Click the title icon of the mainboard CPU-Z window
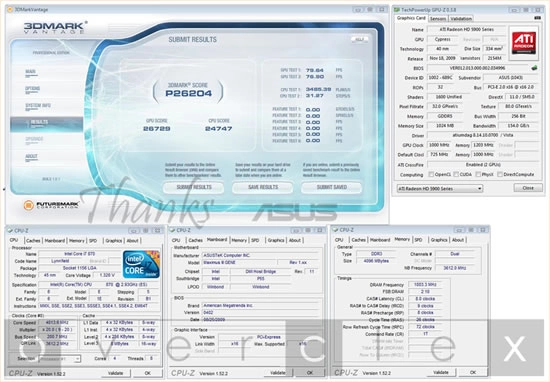The width and height of the screenshot is (550, 382). pos(172,230)
